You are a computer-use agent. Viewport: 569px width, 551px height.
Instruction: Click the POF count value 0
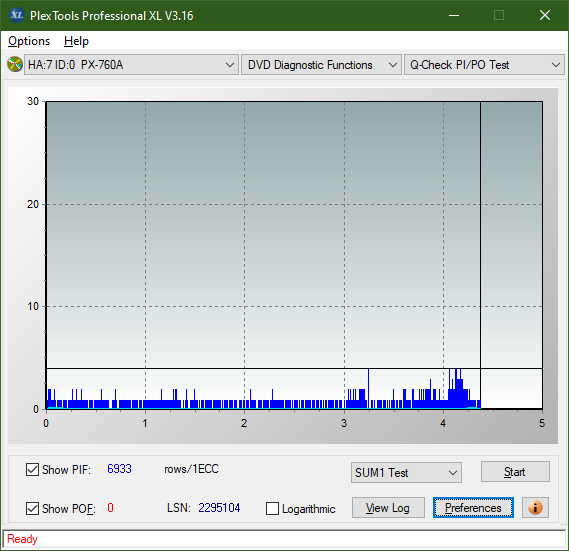click(110, 507)
